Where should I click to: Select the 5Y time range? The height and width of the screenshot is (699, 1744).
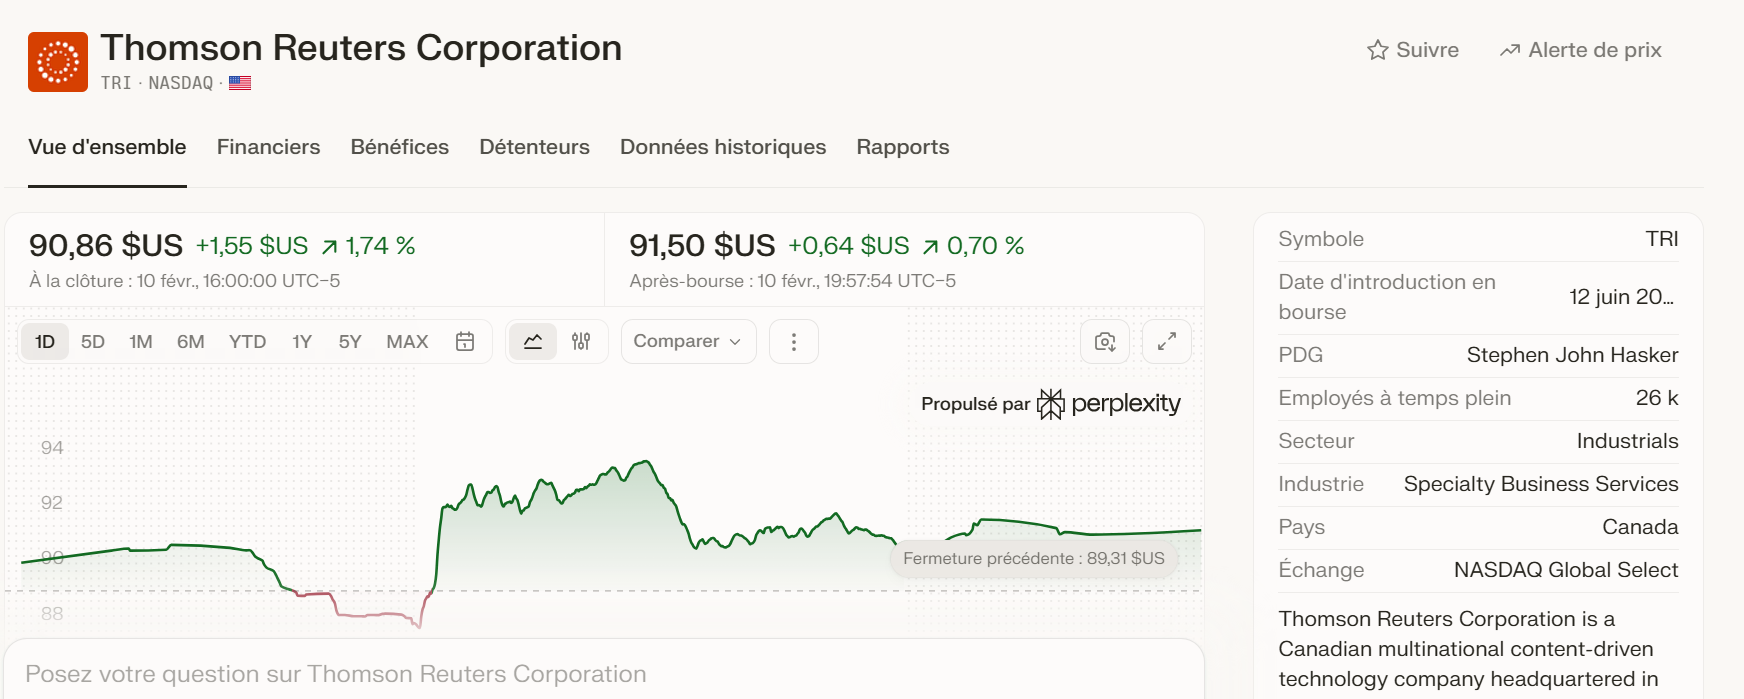pyautogui.click(x=350, y=341)
